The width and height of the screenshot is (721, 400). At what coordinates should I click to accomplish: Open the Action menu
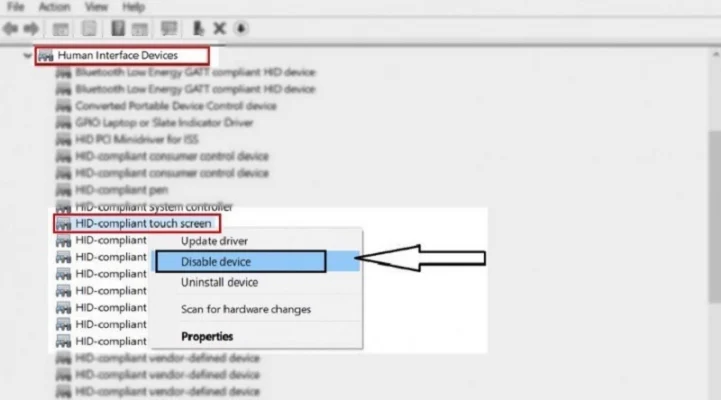[54, 7]
